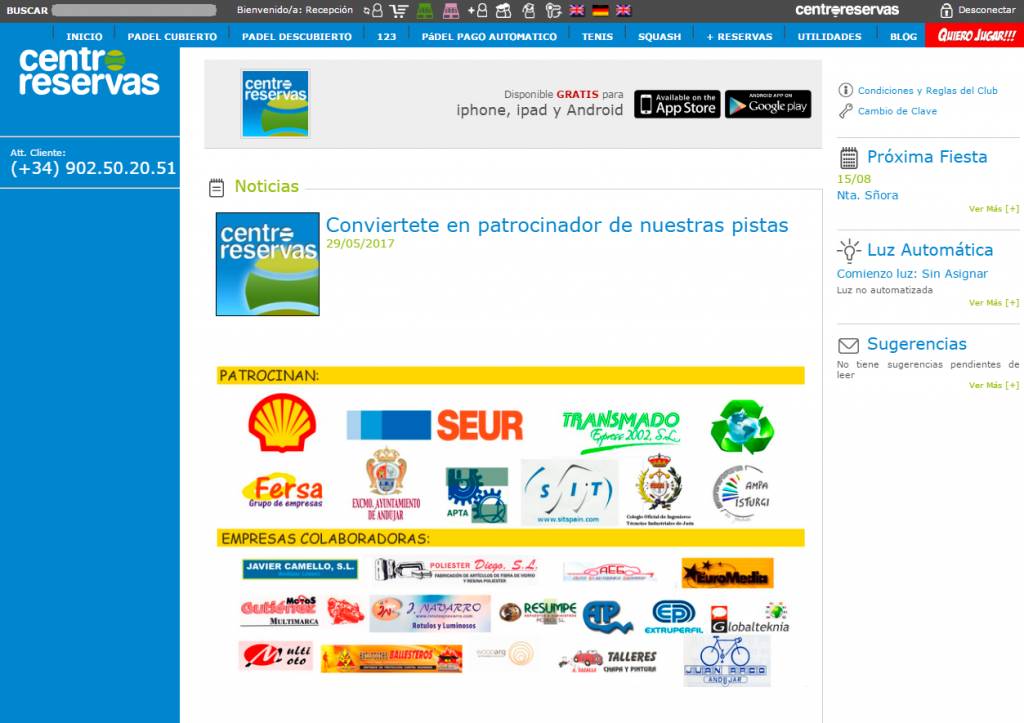Click the hair dryer icon

pyautogui.click(x=553, y=10)
